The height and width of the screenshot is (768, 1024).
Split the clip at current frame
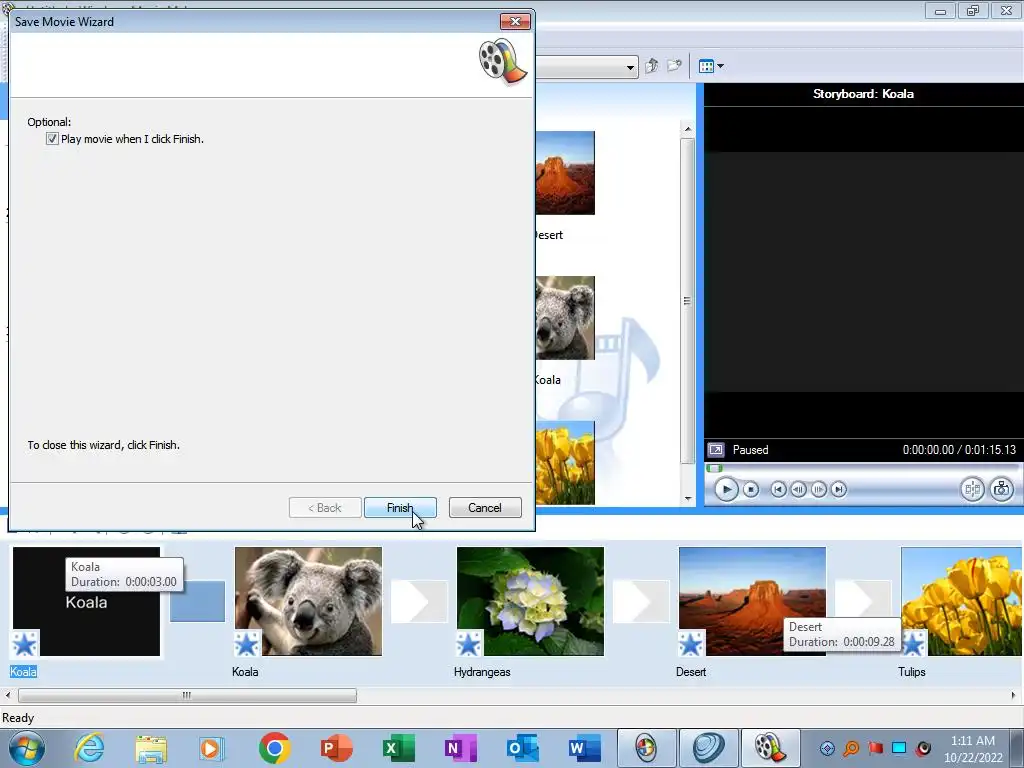point(972,489)
